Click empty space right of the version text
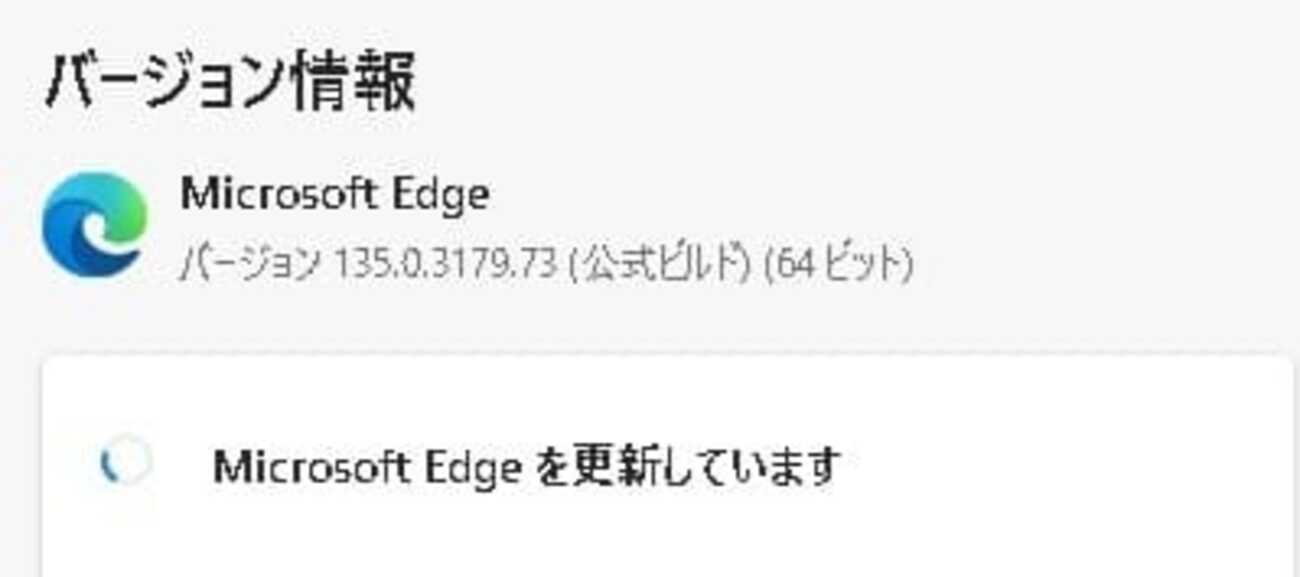 pyautogui.click(x=1100, y=265)
